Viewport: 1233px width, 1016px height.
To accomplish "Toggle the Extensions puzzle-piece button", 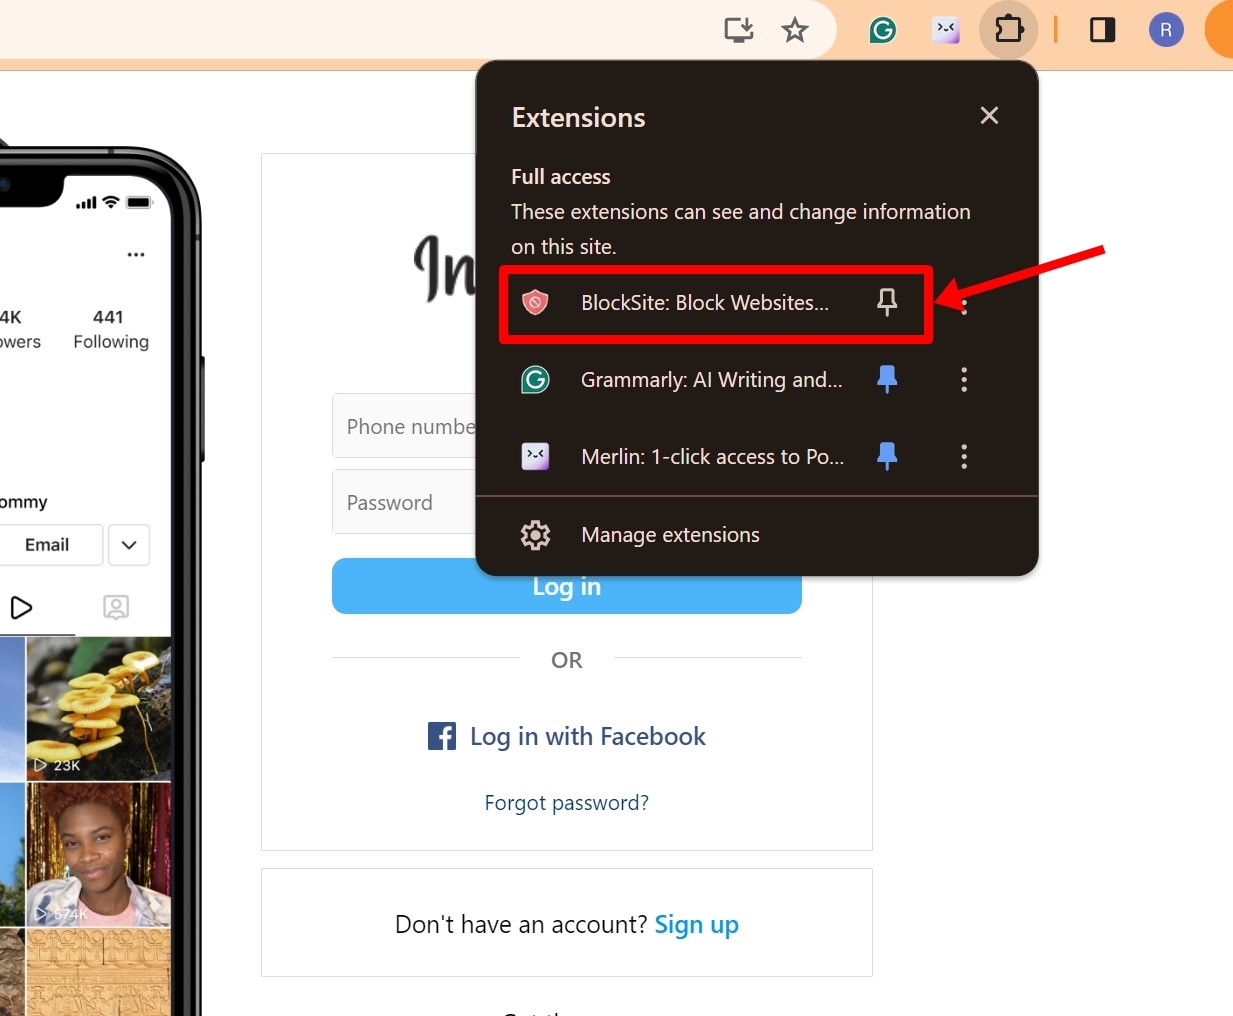I will [x=1009, y=29].
